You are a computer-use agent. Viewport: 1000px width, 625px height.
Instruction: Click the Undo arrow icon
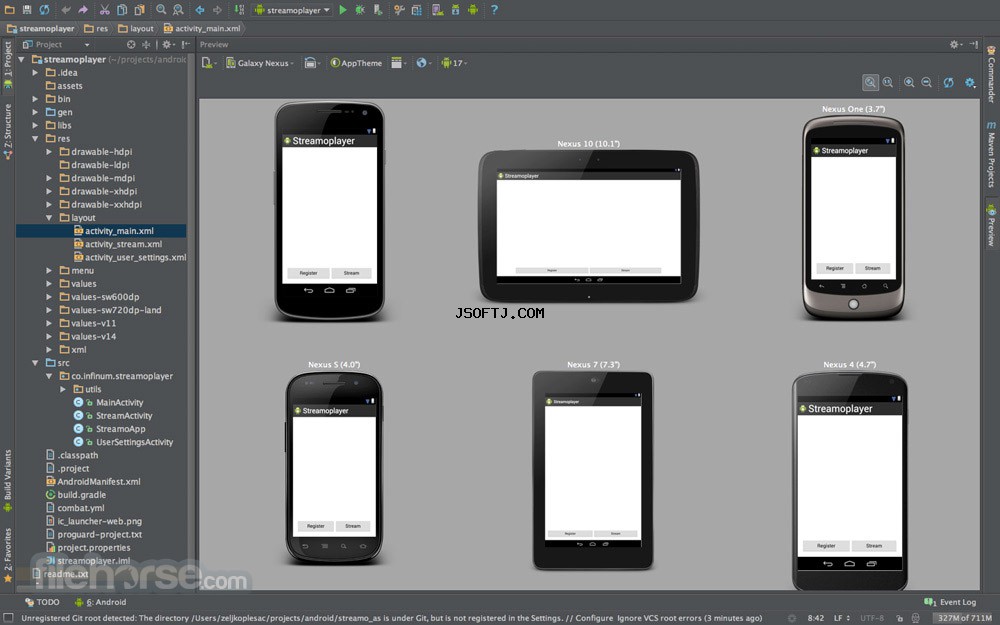[66, 10]
